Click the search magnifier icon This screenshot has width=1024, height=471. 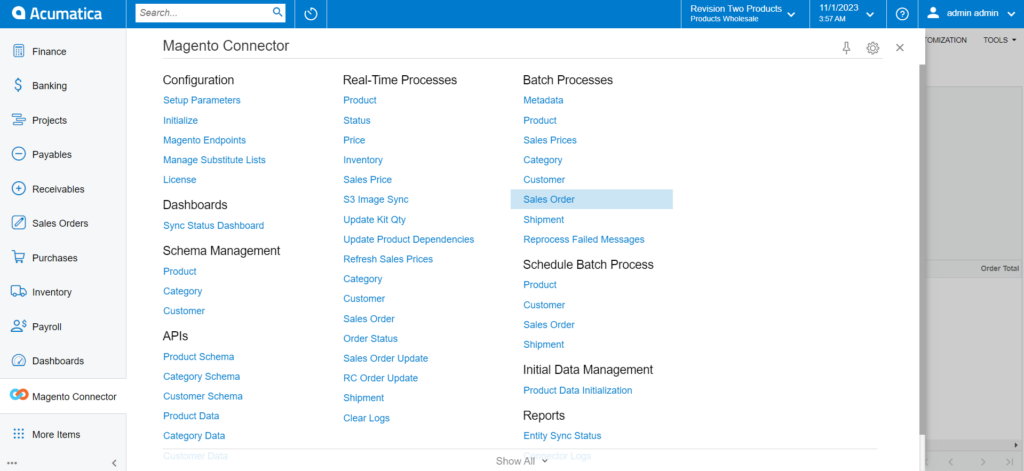278,12
